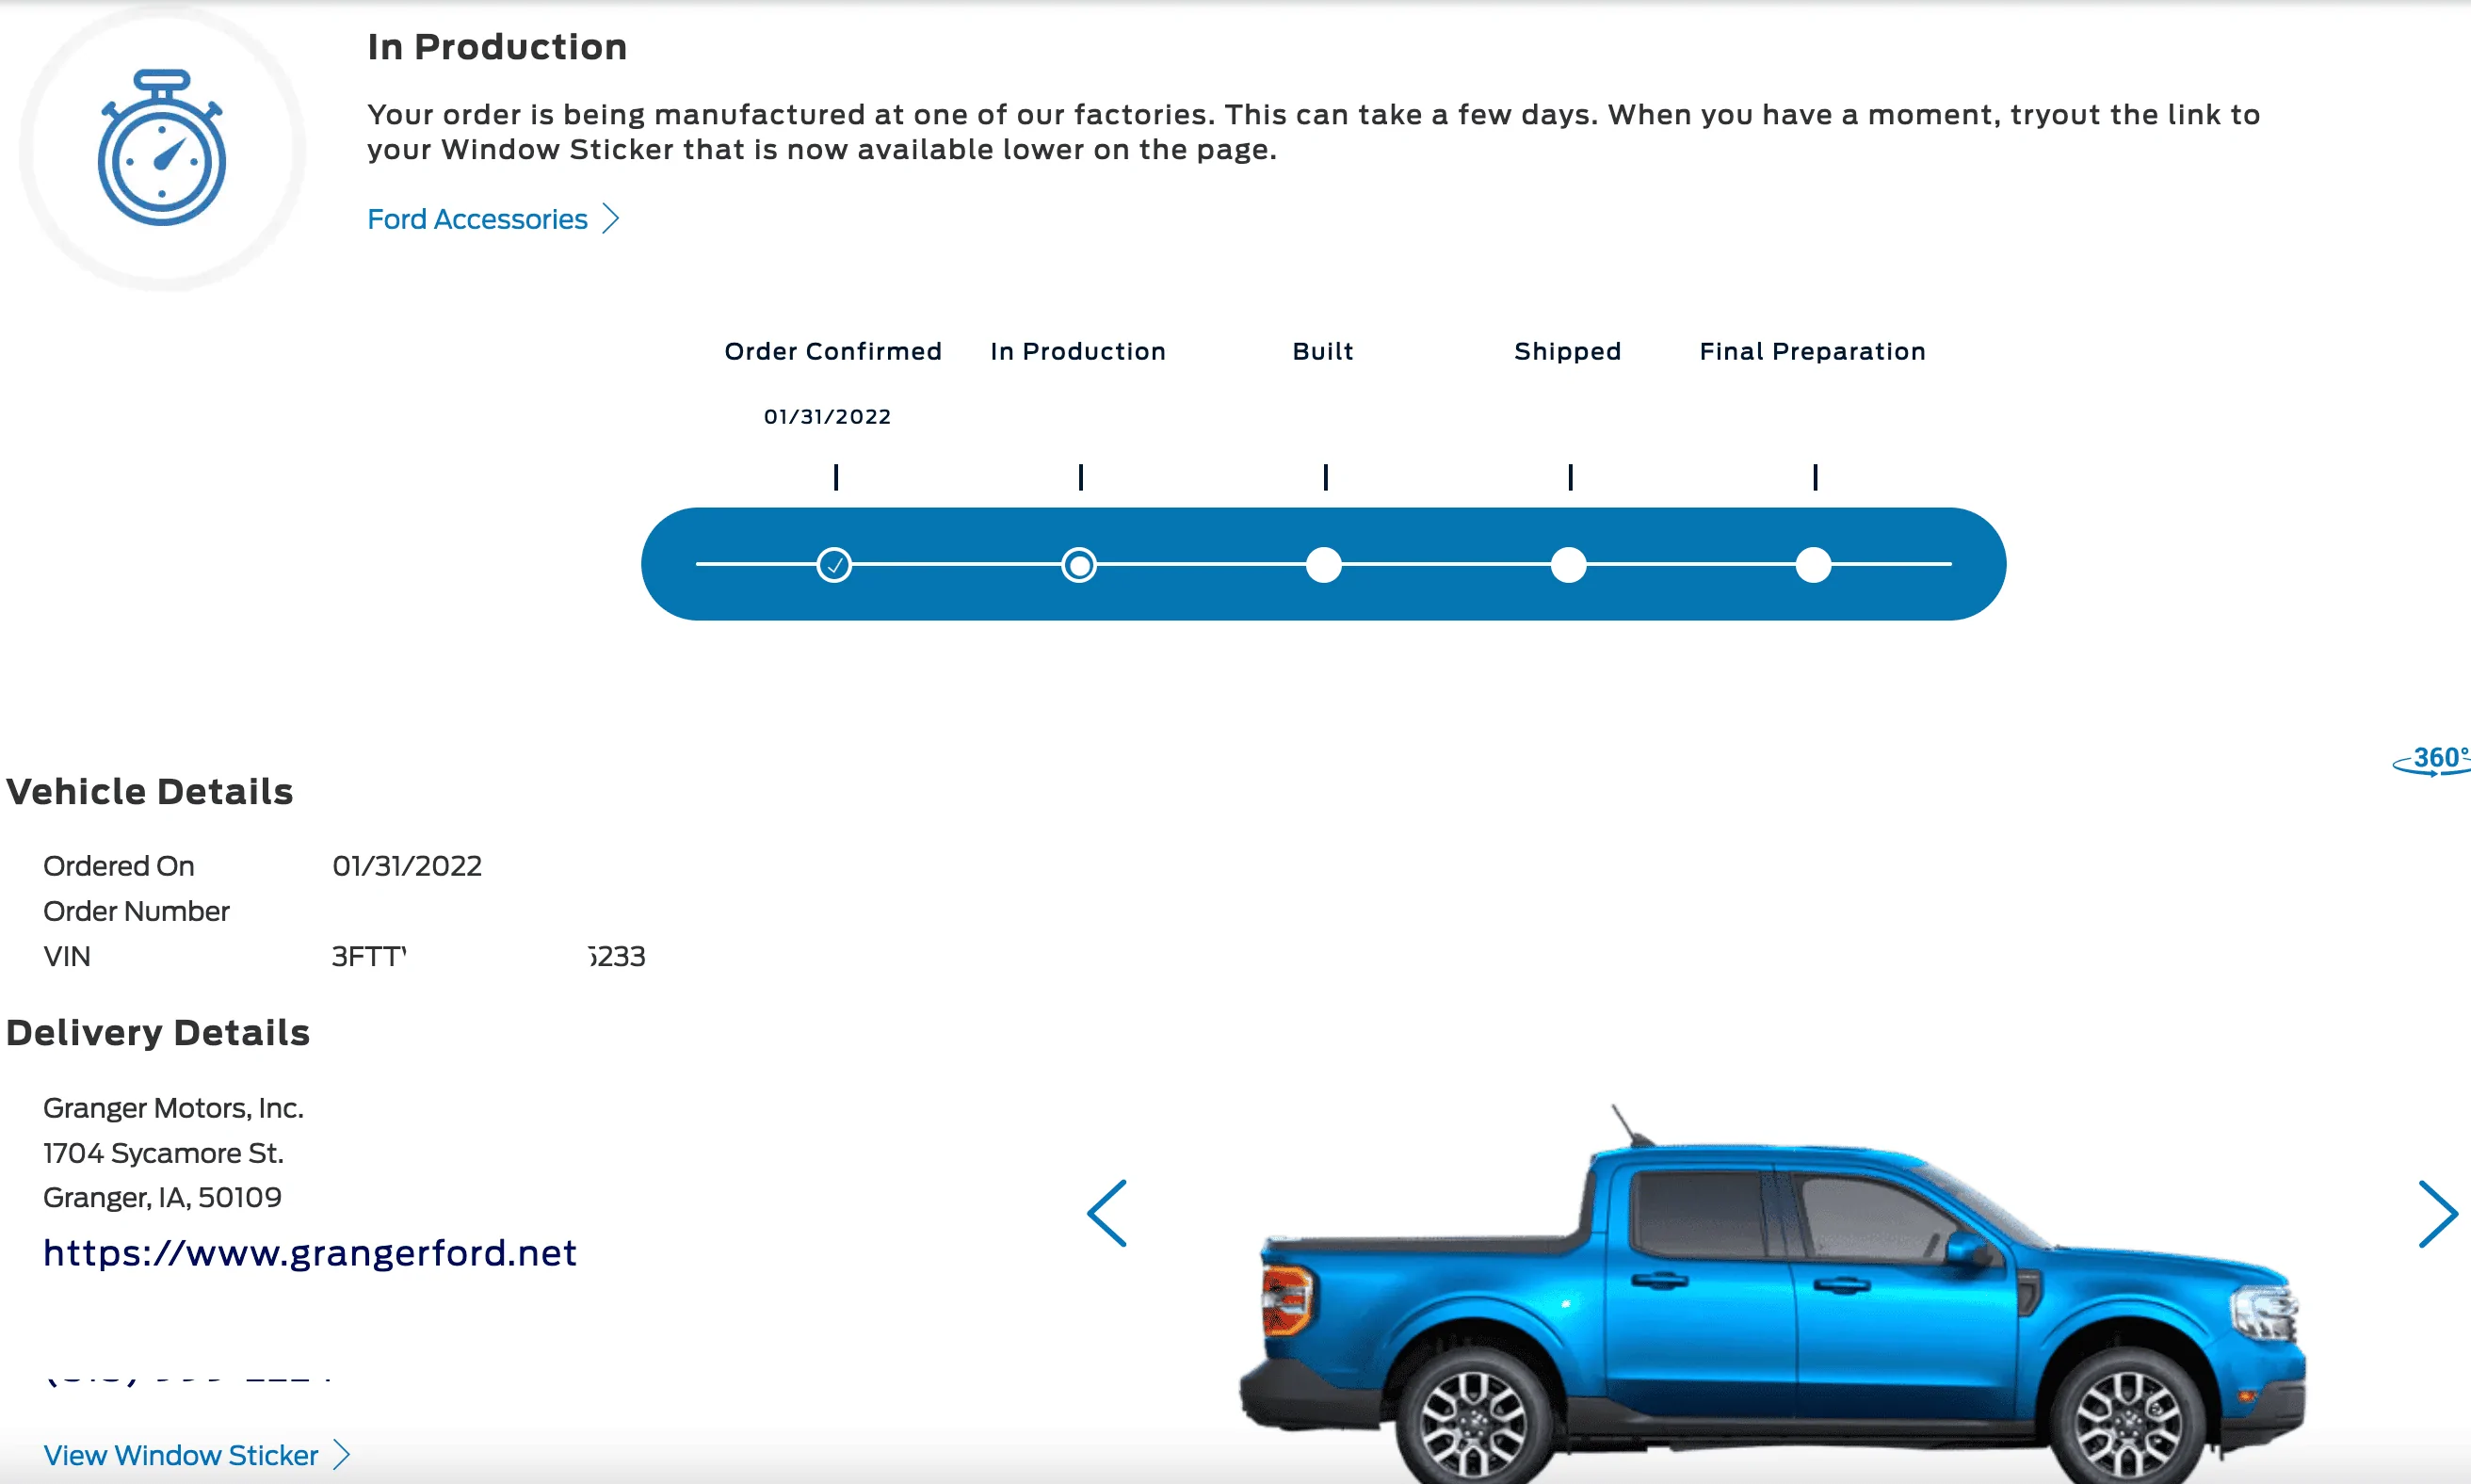The width and height of the screenshot is (2471, 1484).
Task: Click the Final Preparation tracker label
Action: (1813, 352)
